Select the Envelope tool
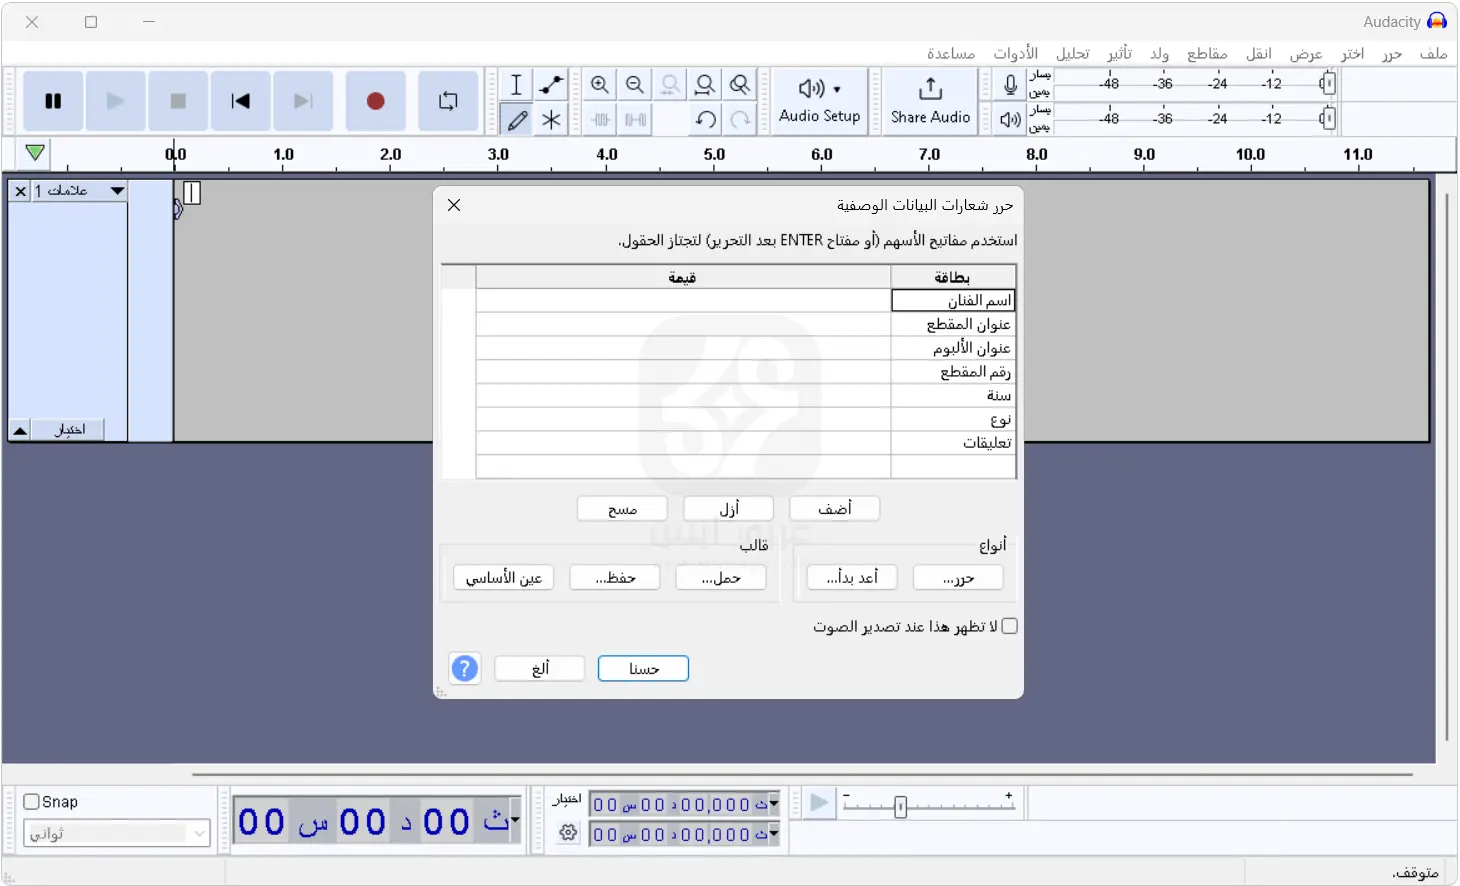The image size is (1460, 886). click(x=551, y=85)
